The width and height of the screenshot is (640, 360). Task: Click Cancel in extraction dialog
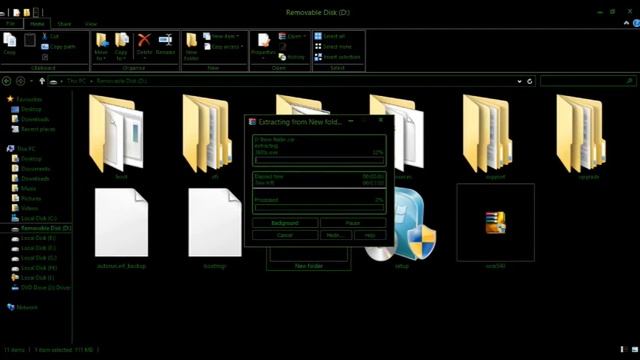pyautogui.click(x=285, y=235)
